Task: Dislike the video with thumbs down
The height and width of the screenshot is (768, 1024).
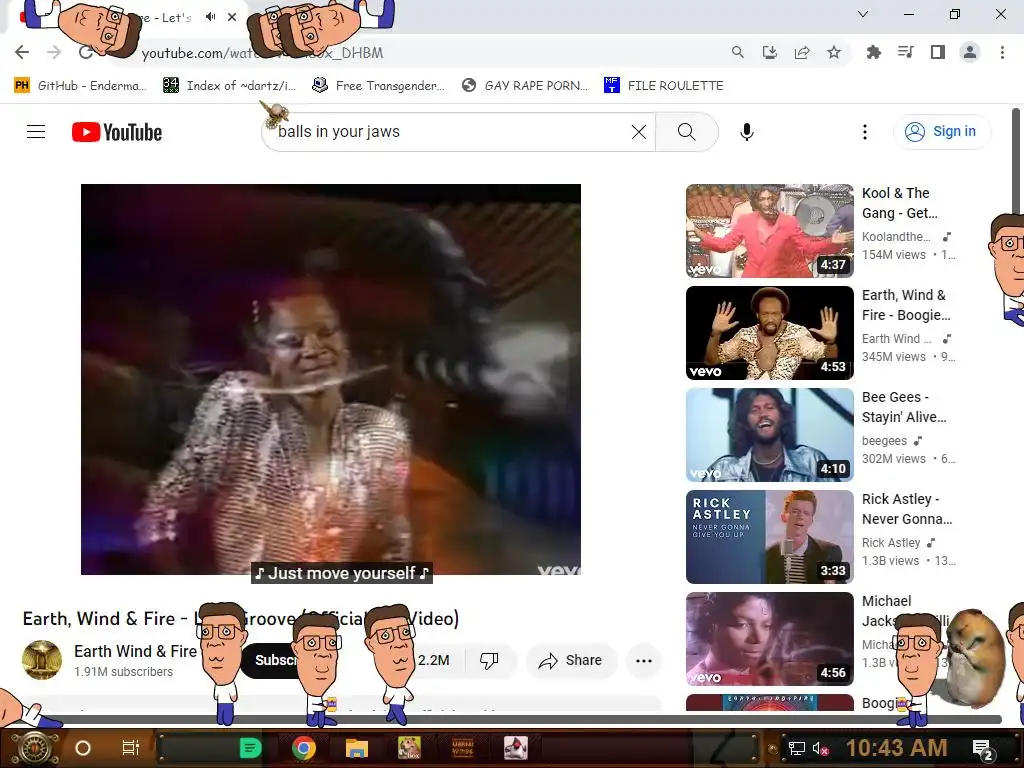Action: pos(489,660)
